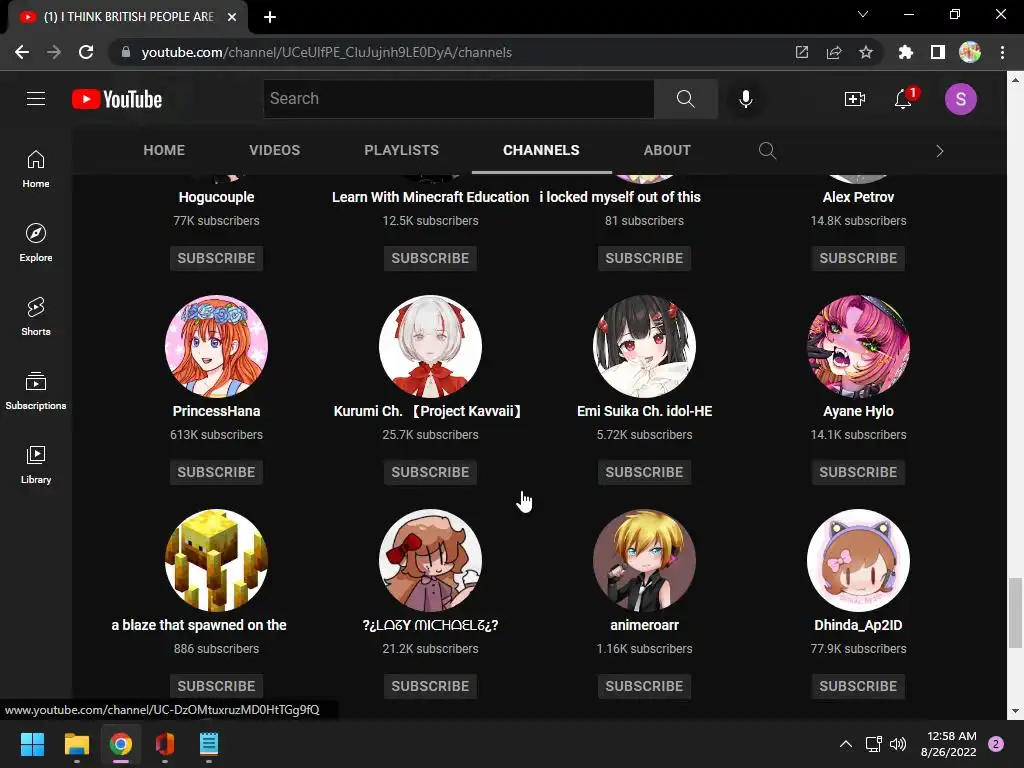The width and height of the screenshot is (1024, 768).
Task: Open Explore in sidebar
Action: click(x=36, y=242)
